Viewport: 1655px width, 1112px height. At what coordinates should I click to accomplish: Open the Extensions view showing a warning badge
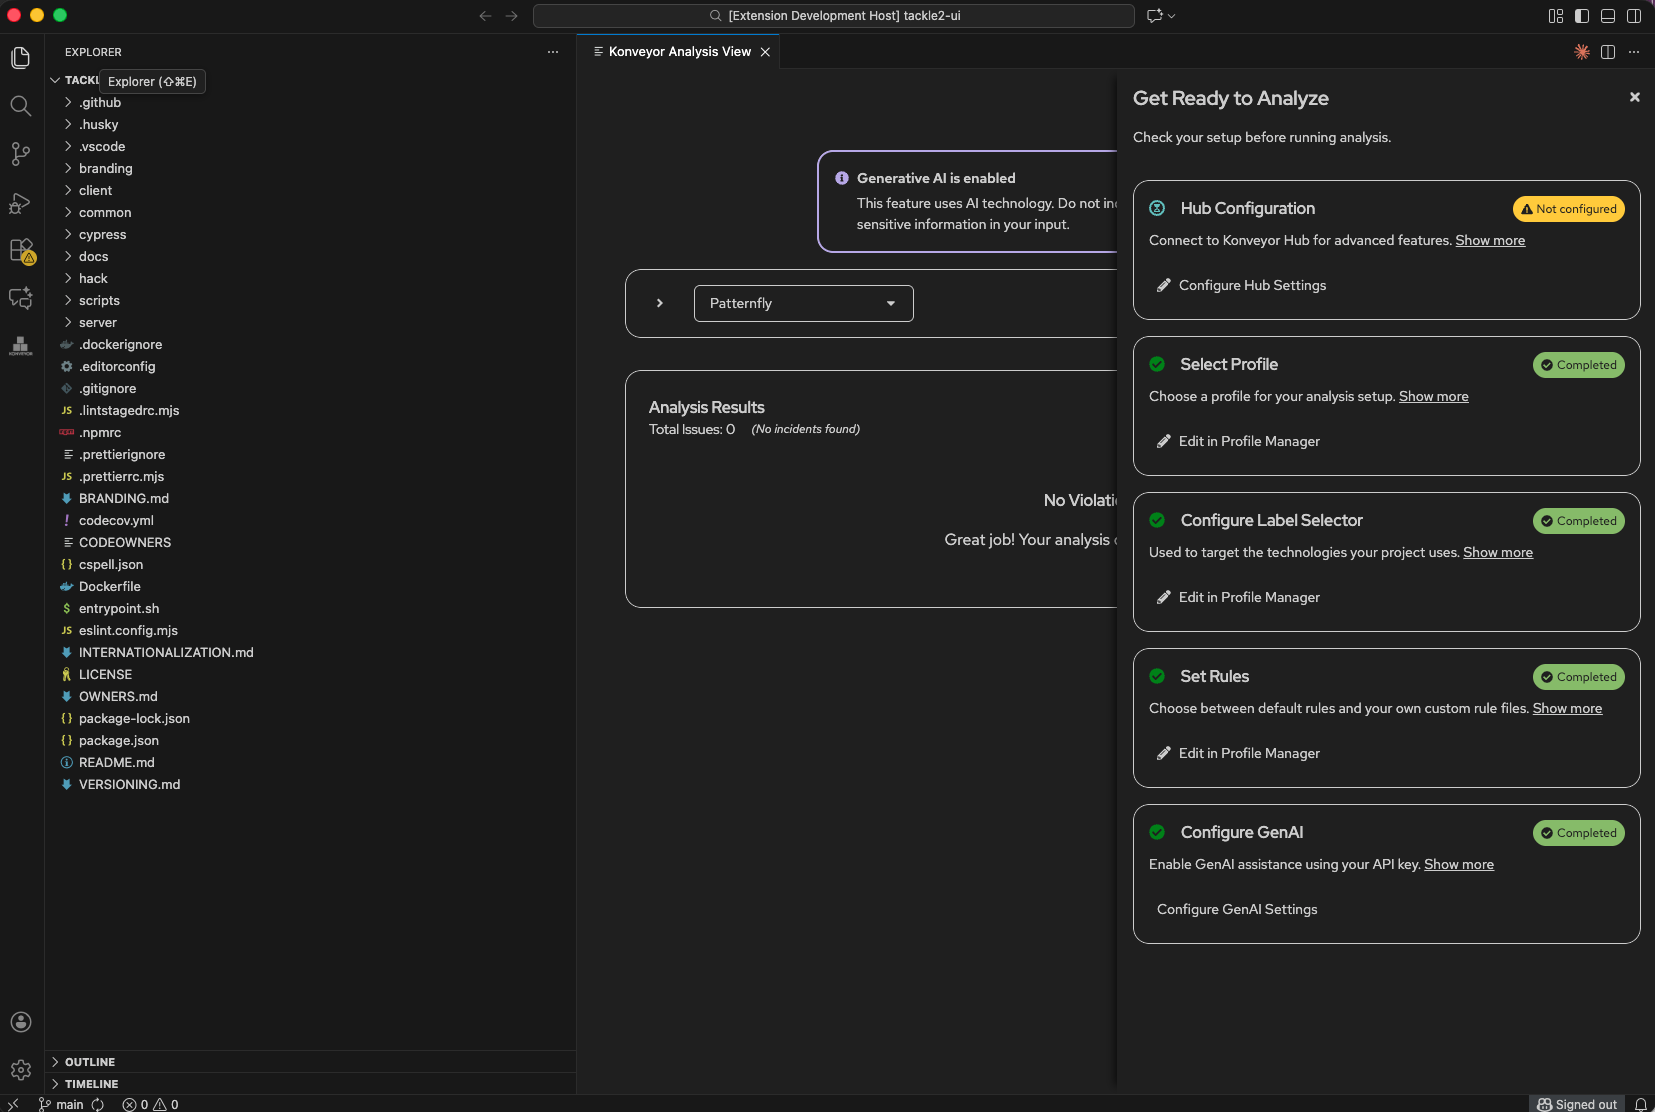(x=21, y=250)
